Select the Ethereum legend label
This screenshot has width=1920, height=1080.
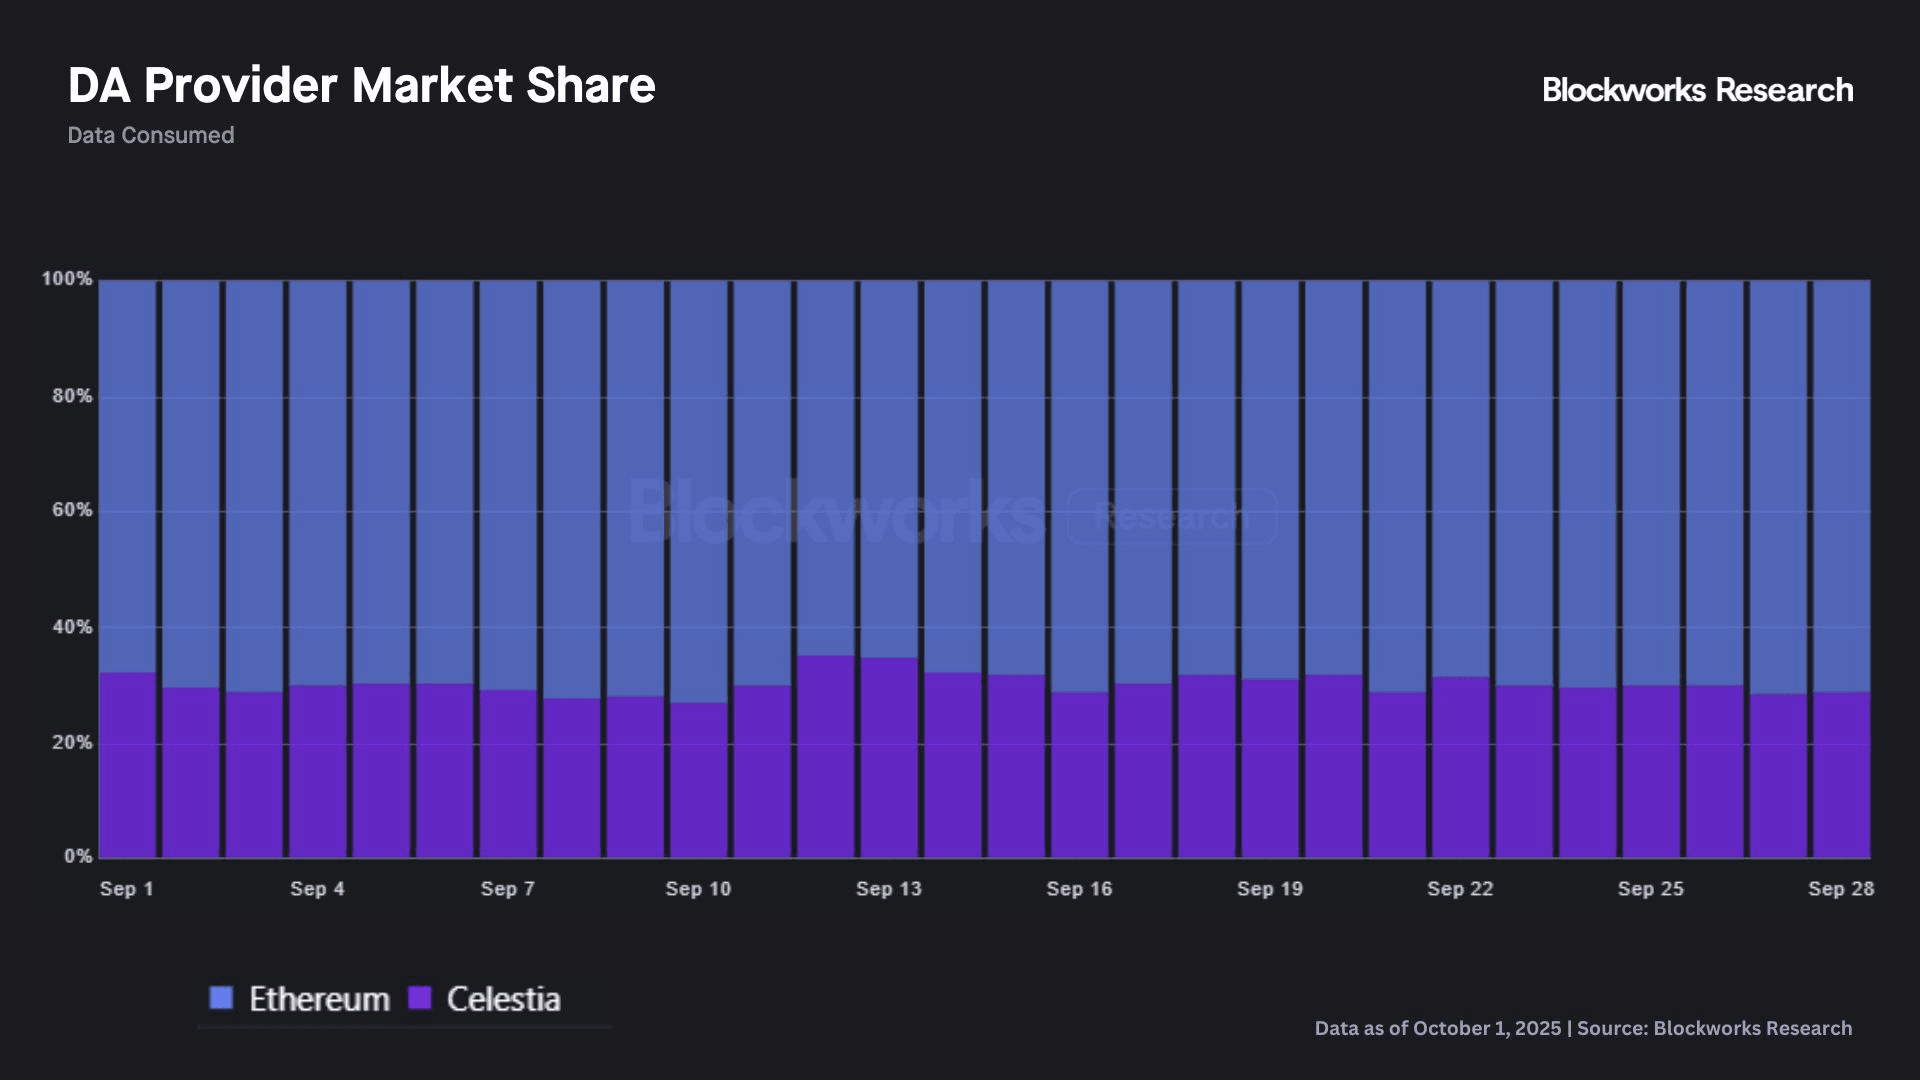[x=319, y=999]
